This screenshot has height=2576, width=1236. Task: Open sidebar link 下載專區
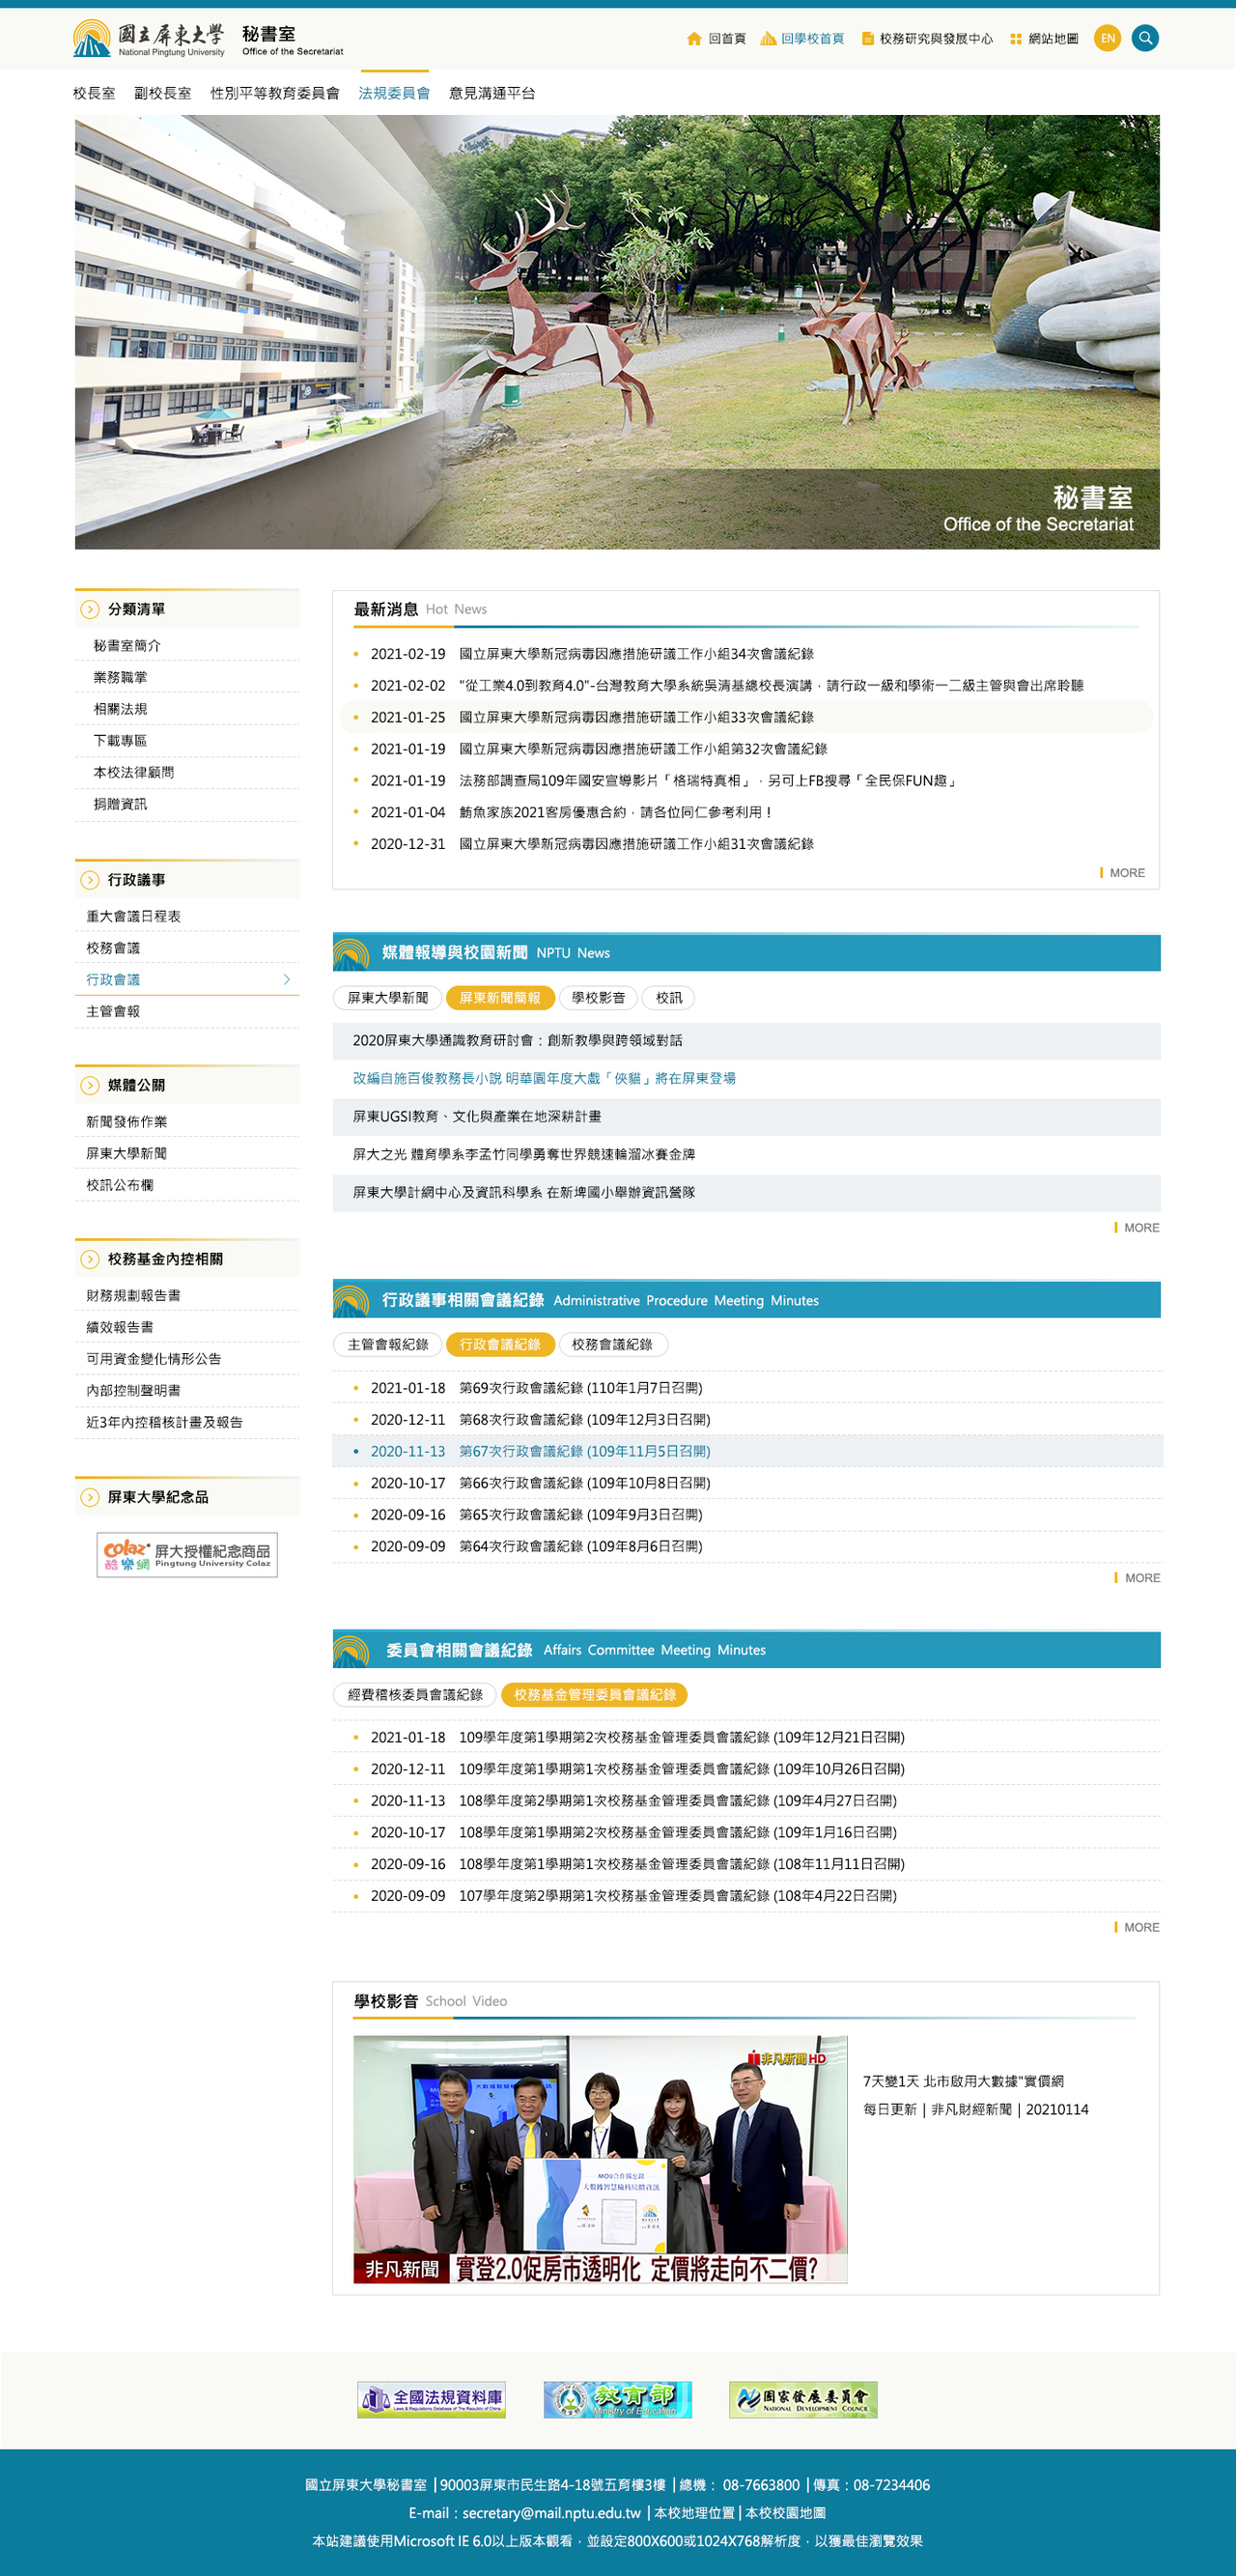pos(120,741)
